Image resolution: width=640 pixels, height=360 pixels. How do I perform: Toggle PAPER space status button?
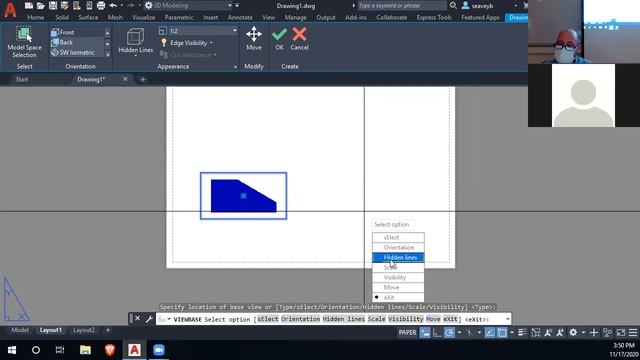click(x=407, y=333)
